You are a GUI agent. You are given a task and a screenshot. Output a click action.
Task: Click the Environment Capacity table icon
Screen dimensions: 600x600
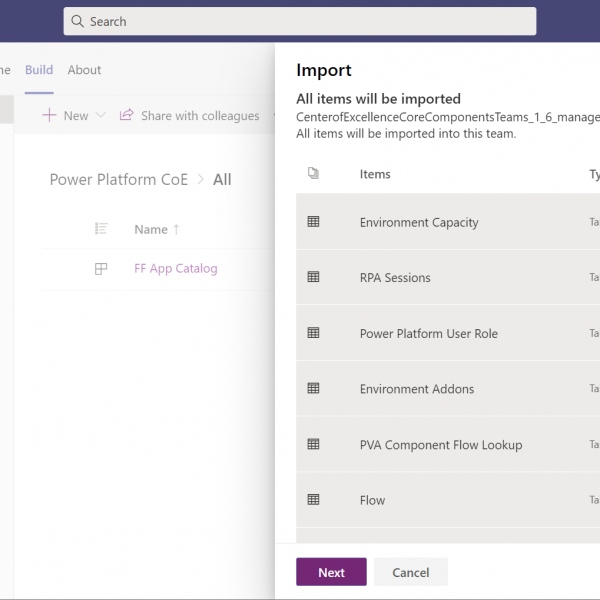click(313, 222)
